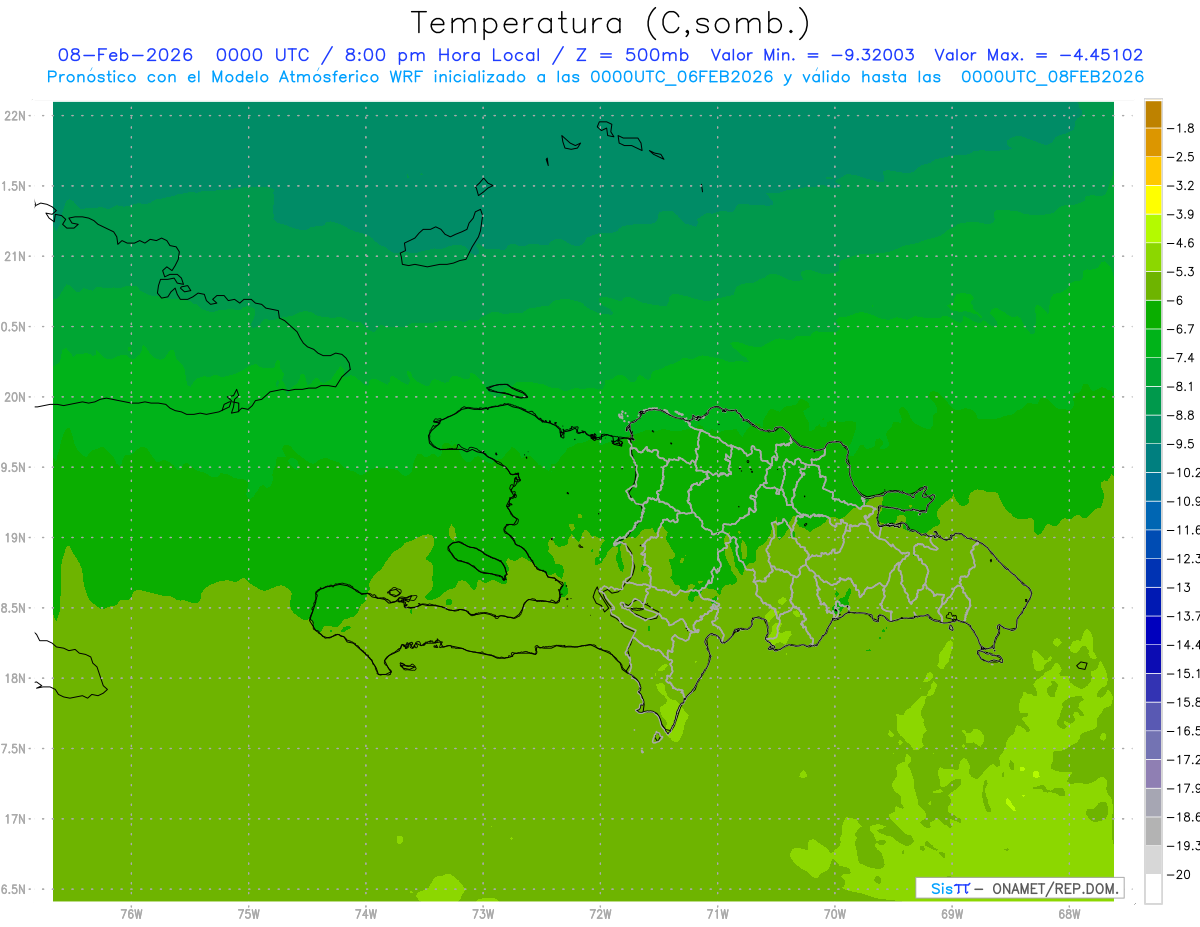
Task: Click the '-6.7' colorbar value
Action: pos(1182,329)
